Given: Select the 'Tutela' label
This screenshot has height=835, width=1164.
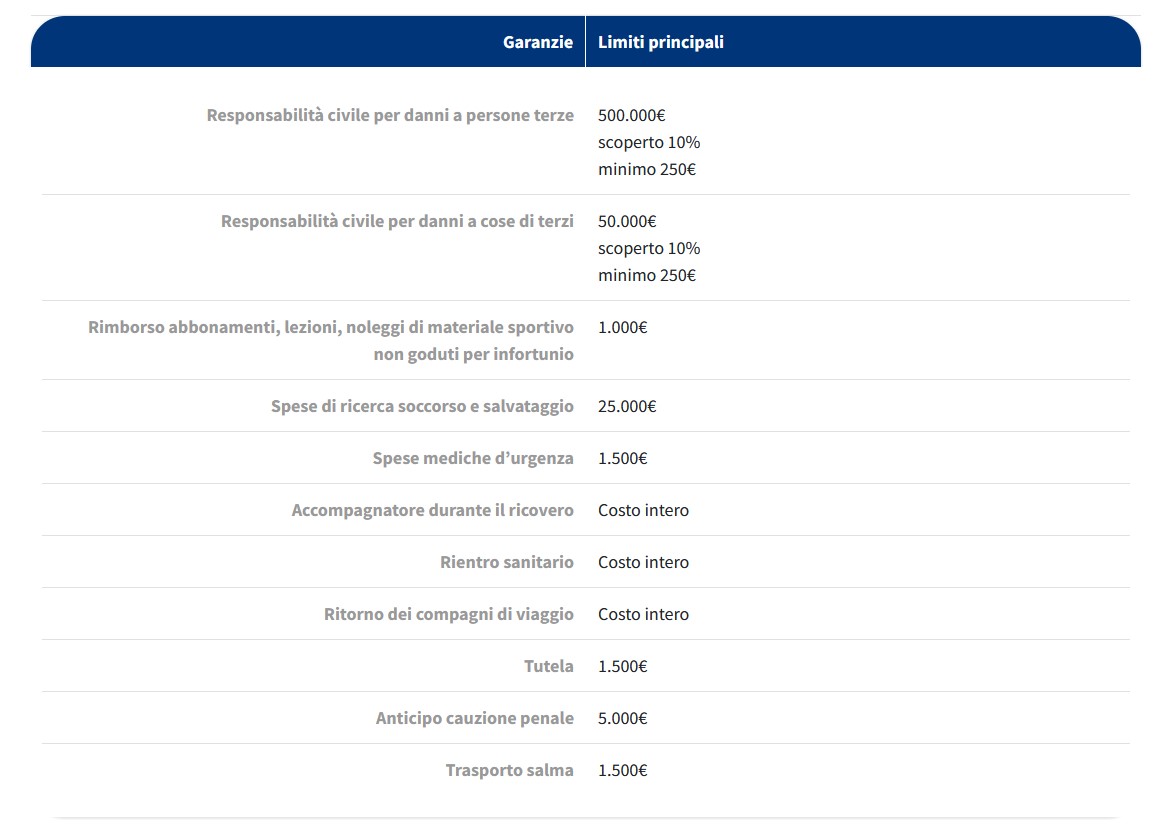Looking at the screenshot, I should (549, 666).
